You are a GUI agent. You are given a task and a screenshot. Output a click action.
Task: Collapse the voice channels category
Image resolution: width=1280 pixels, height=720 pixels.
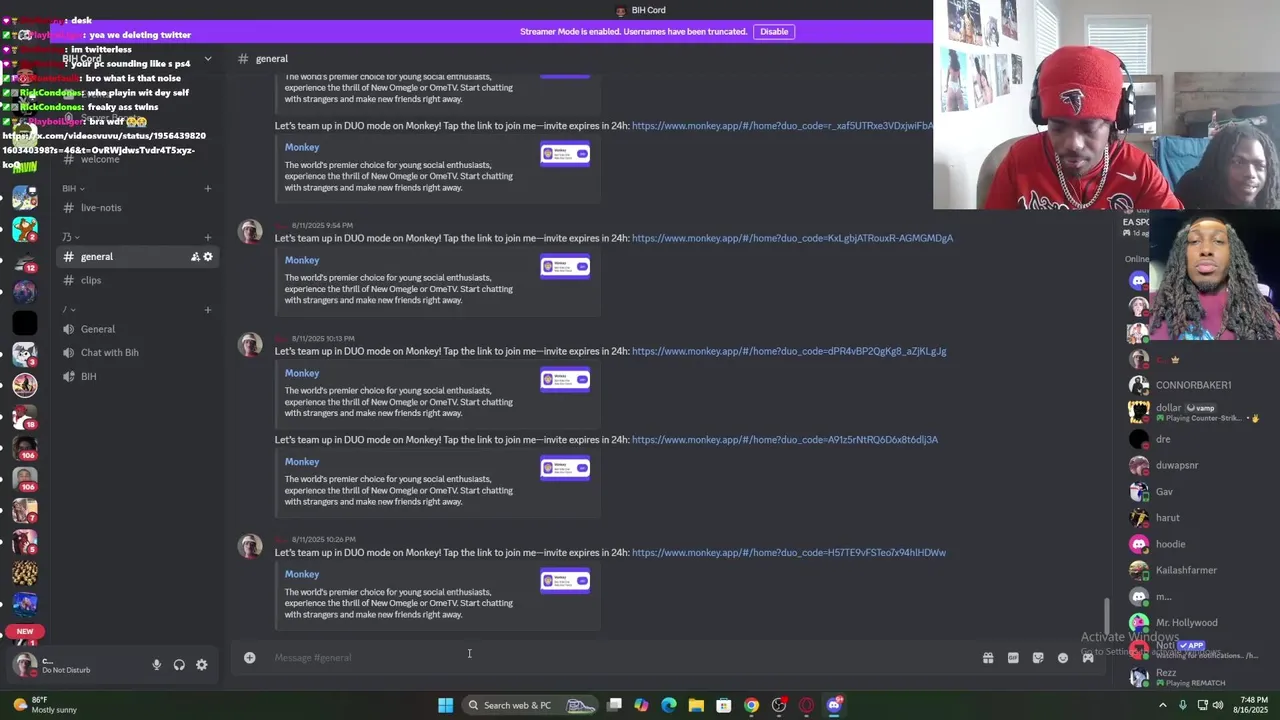coord(68,310)
